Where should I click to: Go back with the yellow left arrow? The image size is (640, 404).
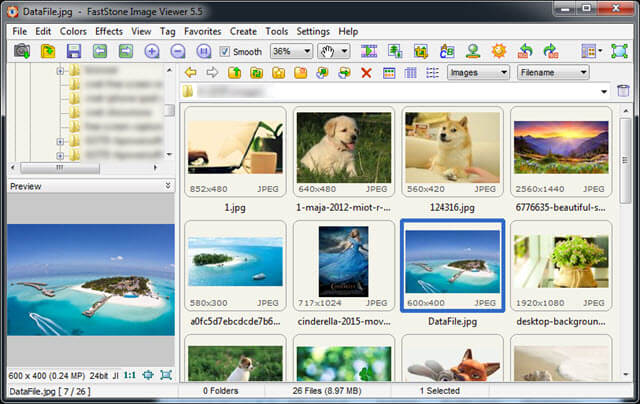coord(190,73)
